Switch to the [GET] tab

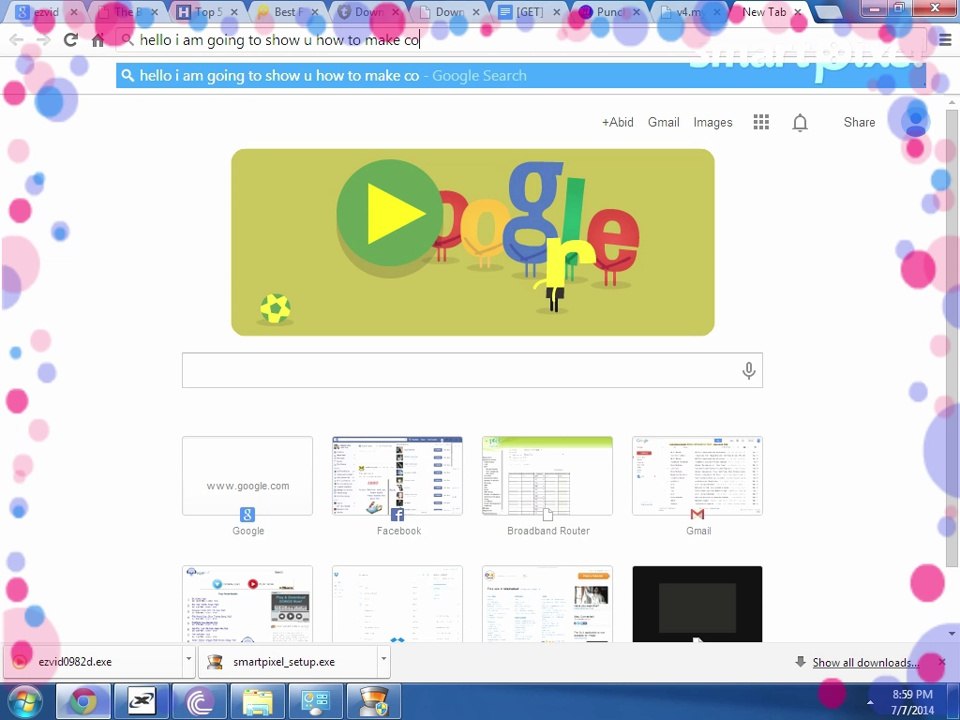(529, 12)
